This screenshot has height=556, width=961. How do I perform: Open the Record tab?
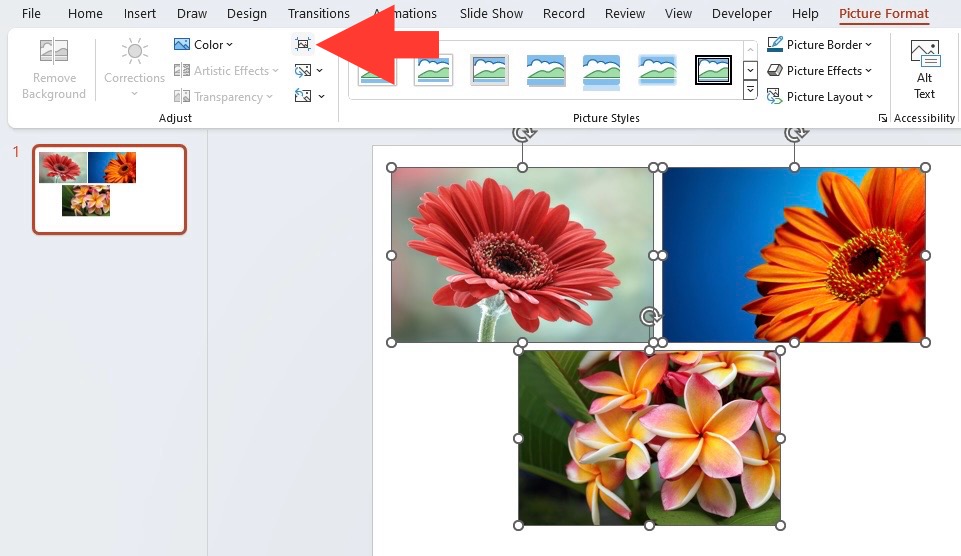[x=564, y=13]
